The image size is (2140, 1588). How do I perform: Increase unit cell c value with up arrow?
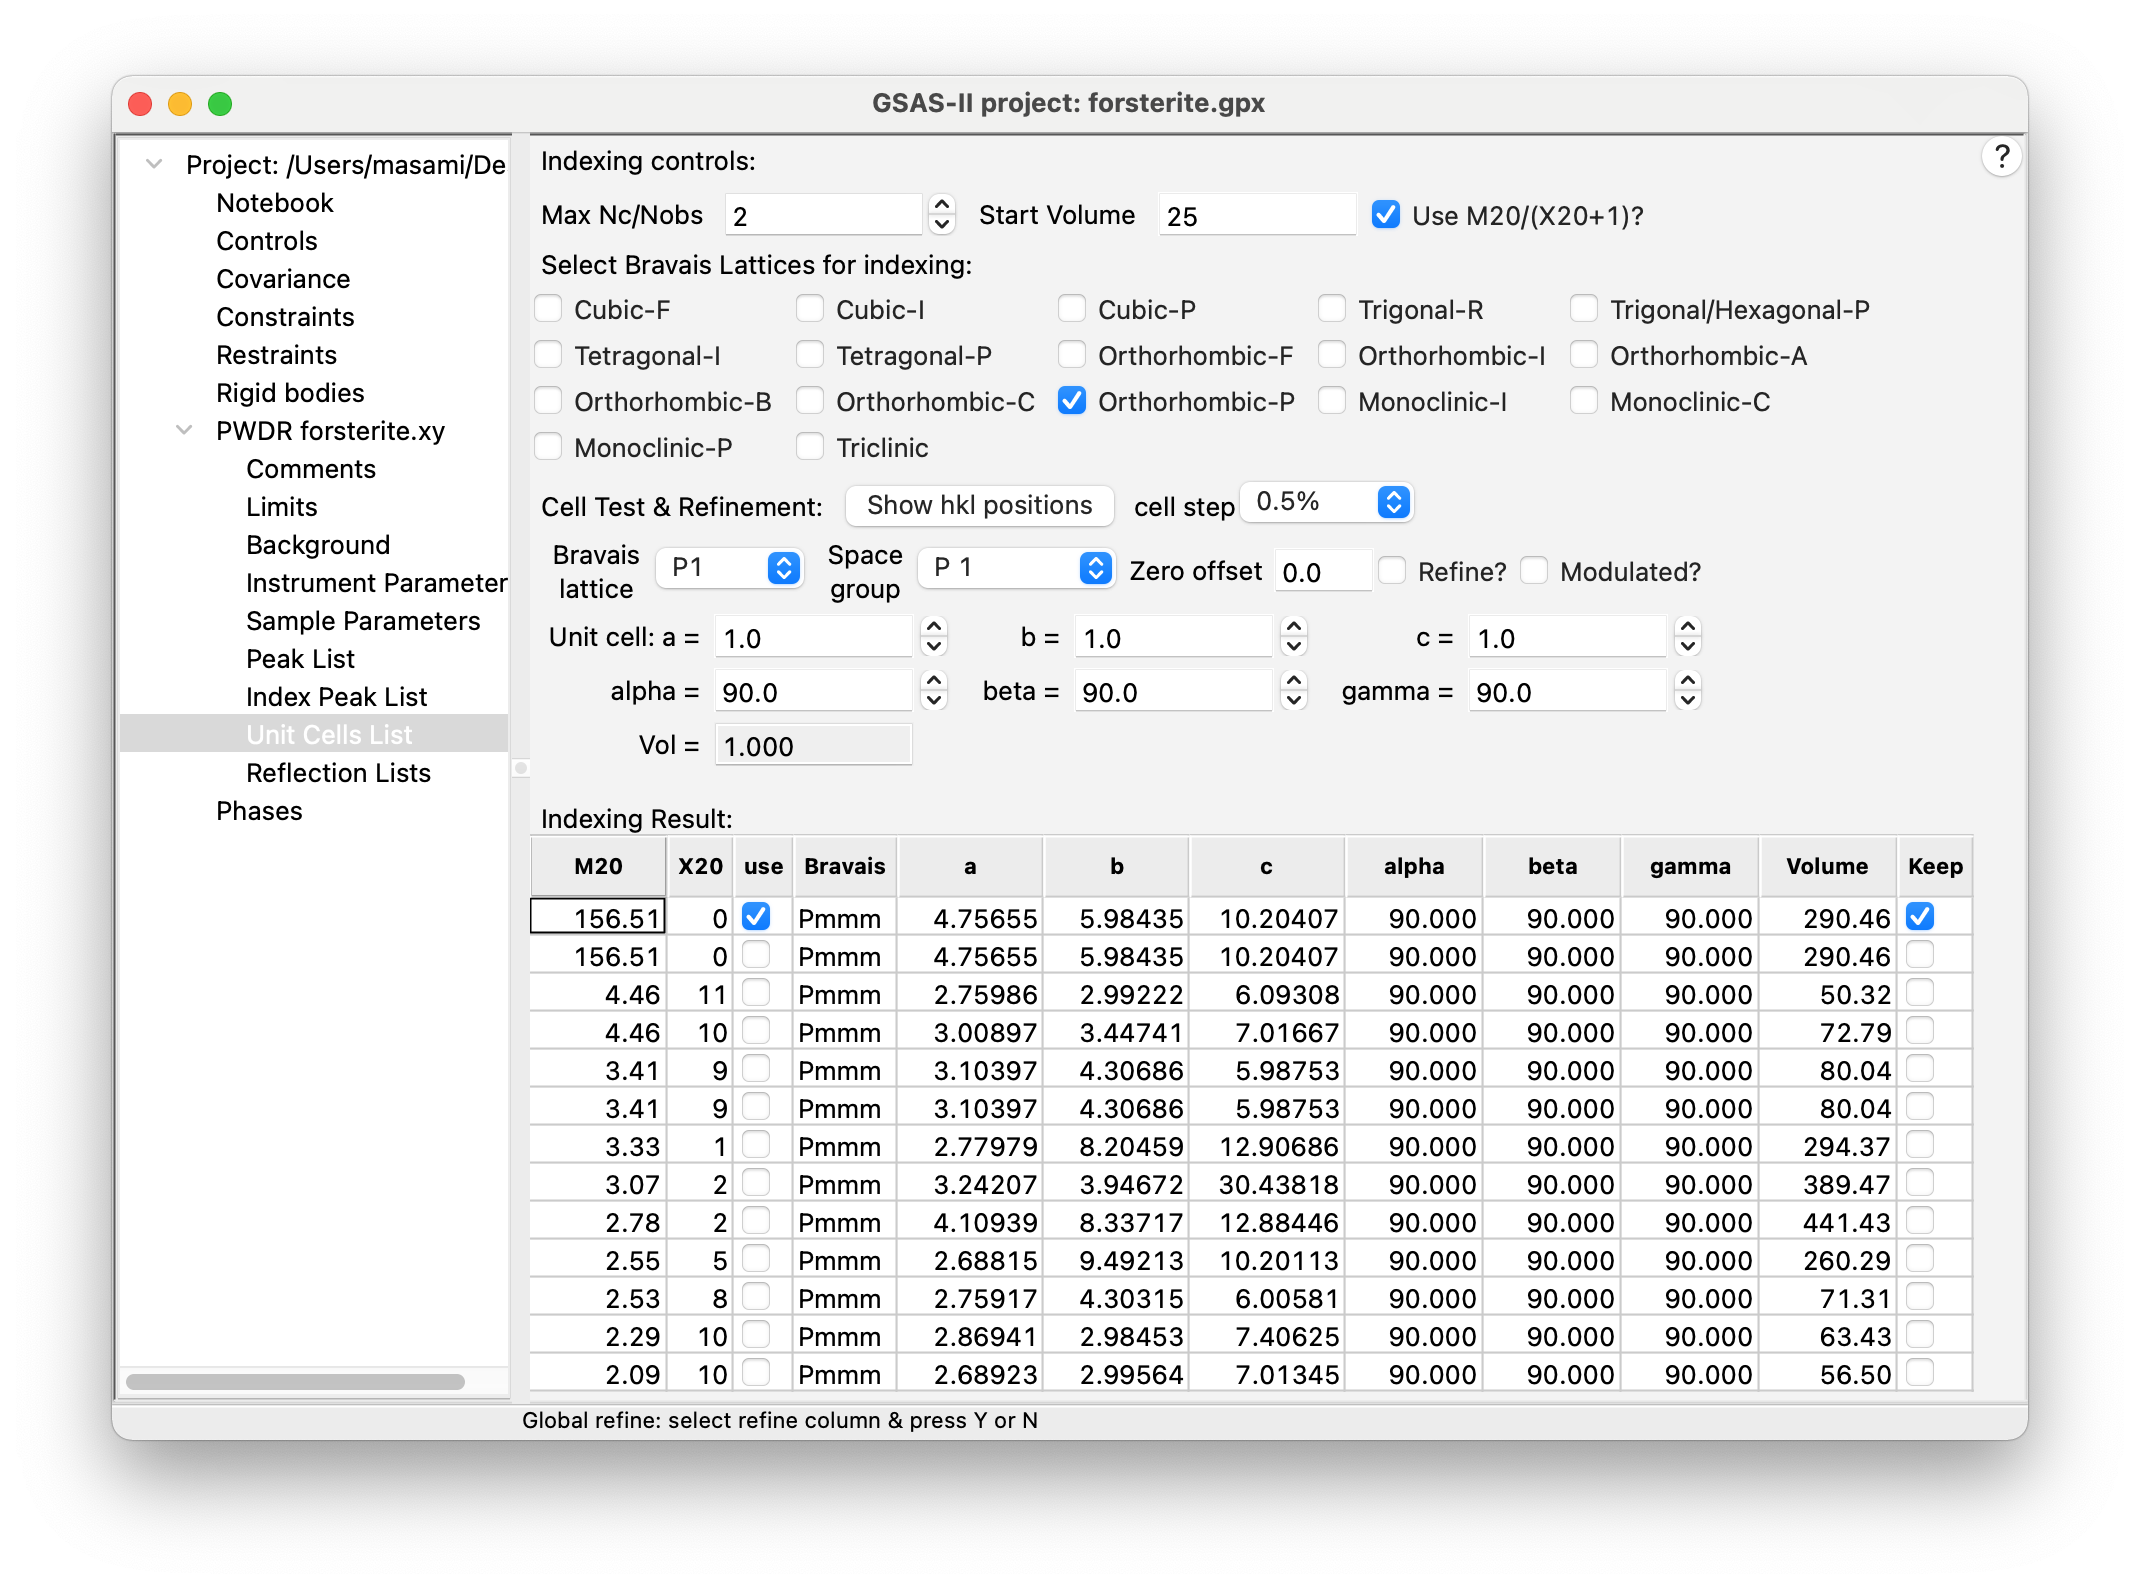point(1688,627)
